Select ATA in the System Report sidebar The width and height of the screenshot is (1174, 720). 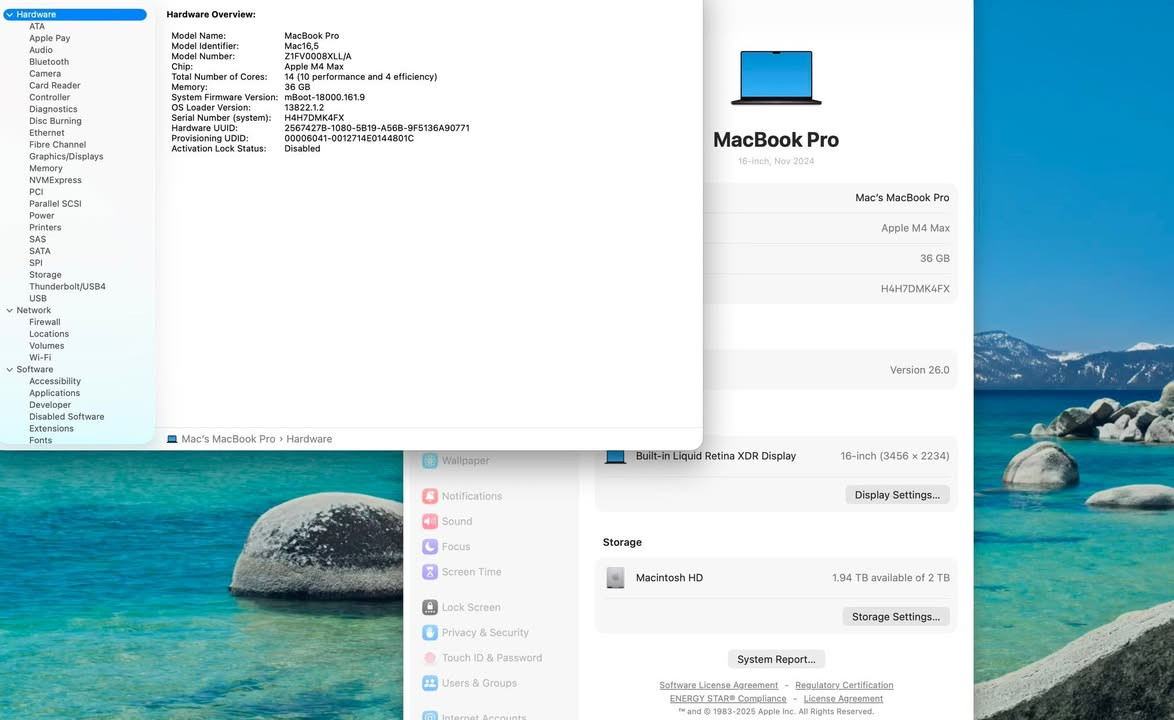37,26
